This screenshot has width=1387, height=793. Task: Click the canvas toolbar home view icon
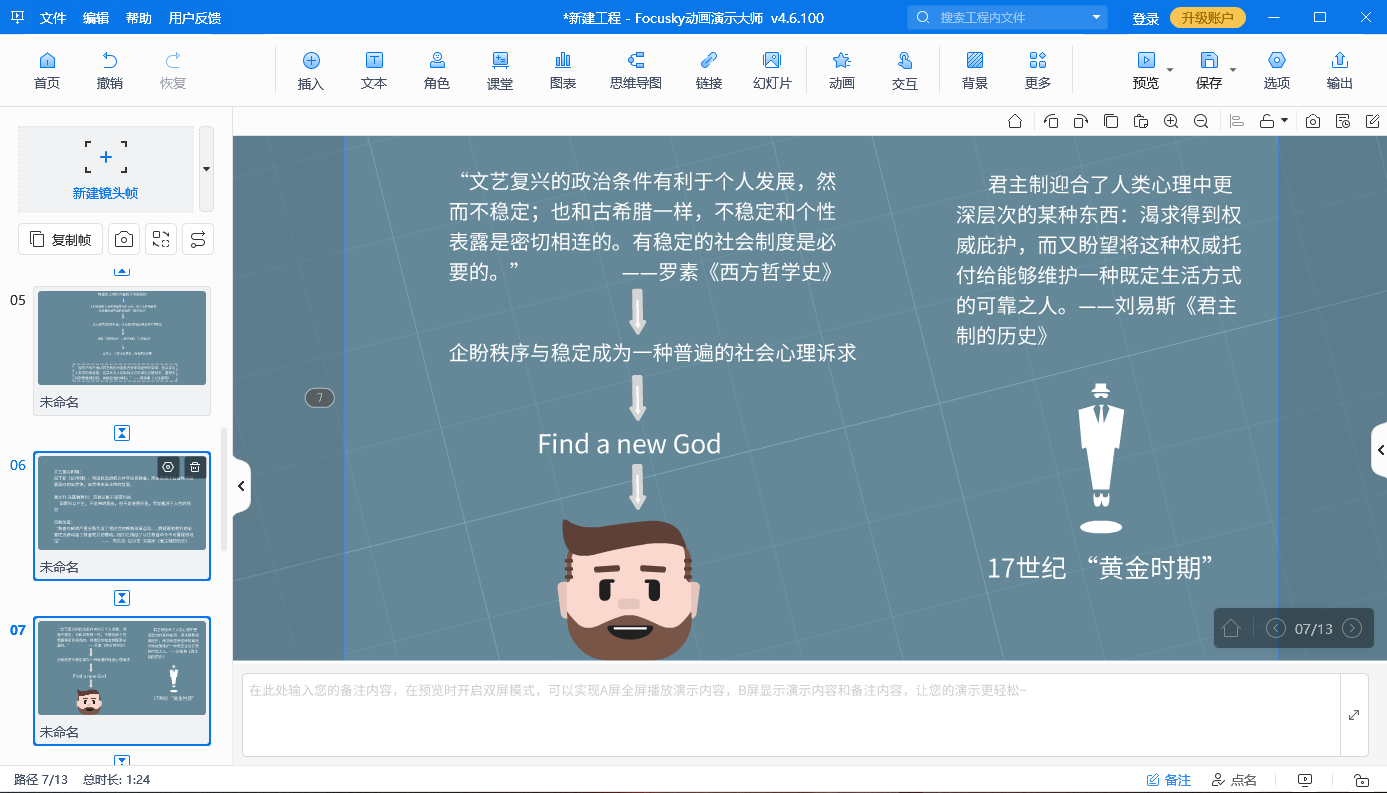coord(1015,121)
